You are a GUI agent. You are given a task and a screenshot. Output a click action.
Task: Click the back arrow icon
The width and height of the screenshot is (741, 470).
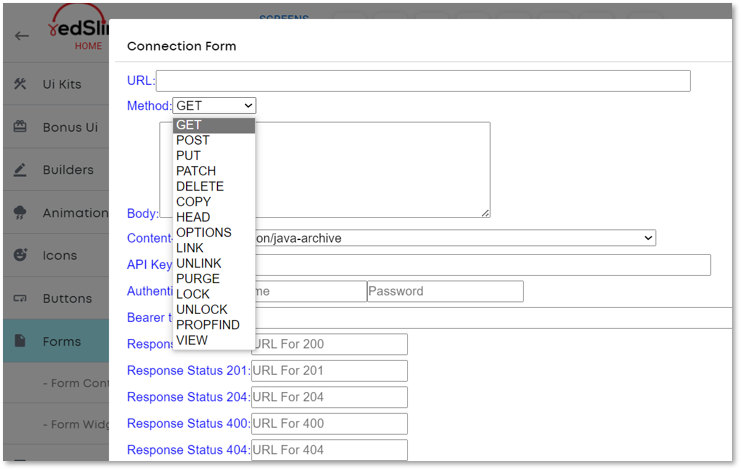[22, 36]
